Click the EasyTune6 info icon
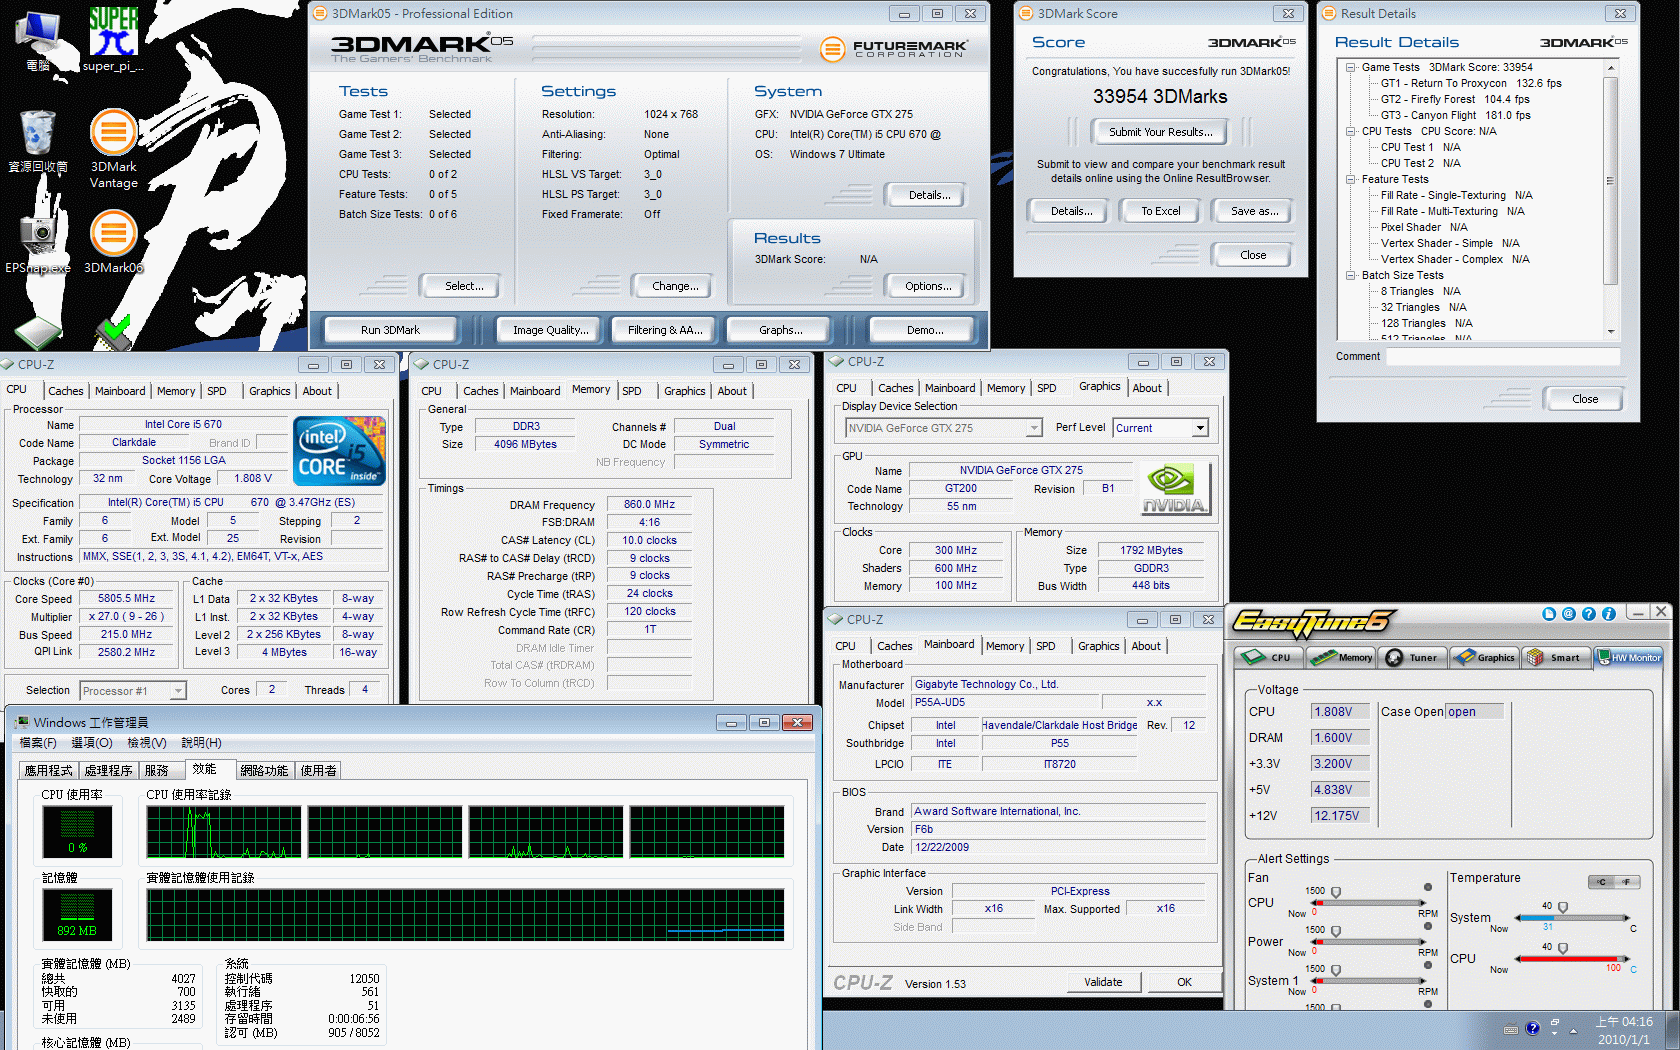Image resolution: width=1680 pixels, height=1050 pixels. point(1608,614)
